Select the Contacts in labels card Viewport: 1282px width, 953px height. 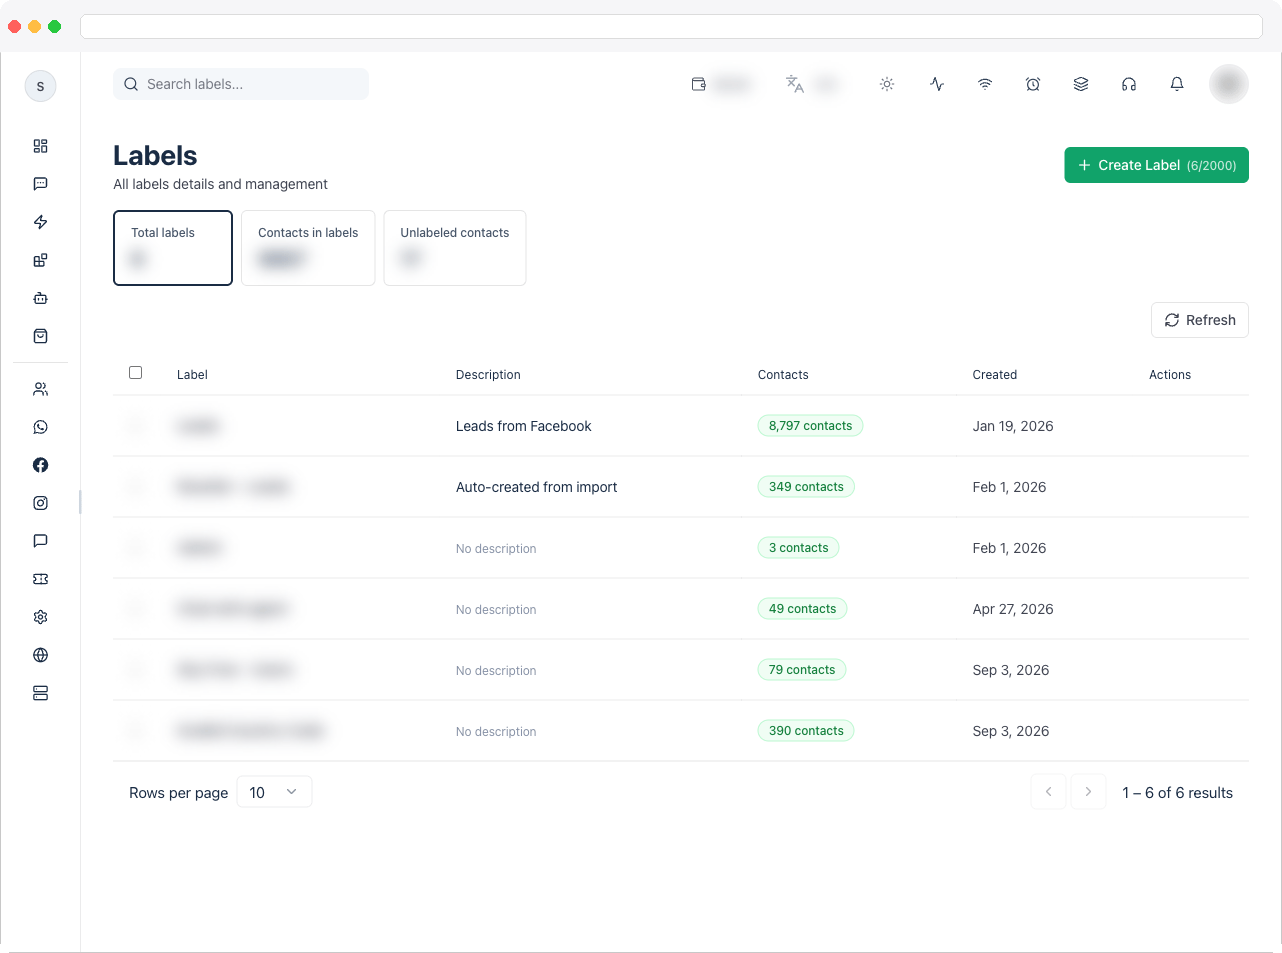point(308,248)
